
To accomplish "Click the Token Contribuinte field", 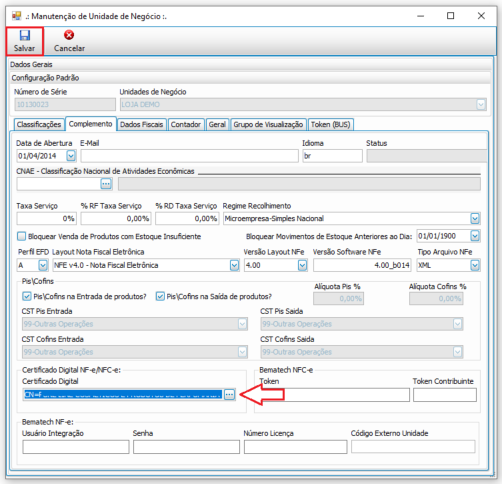I will [x=445, y=395].
